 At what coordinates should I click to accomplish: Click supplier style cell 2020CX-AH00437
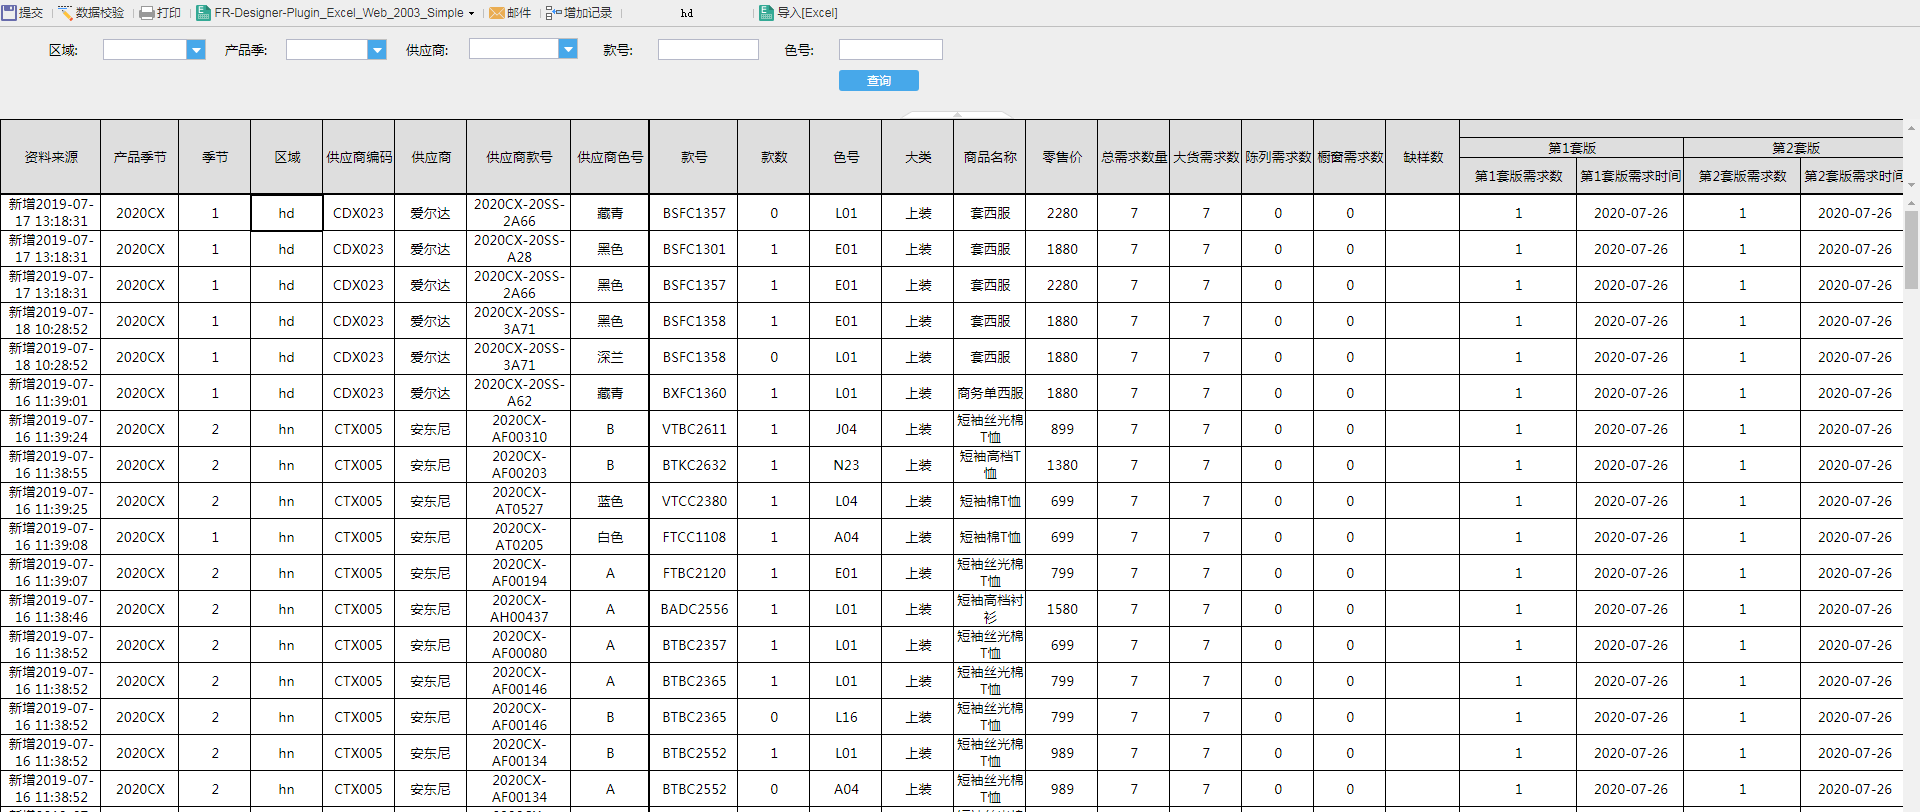point(519,609)
